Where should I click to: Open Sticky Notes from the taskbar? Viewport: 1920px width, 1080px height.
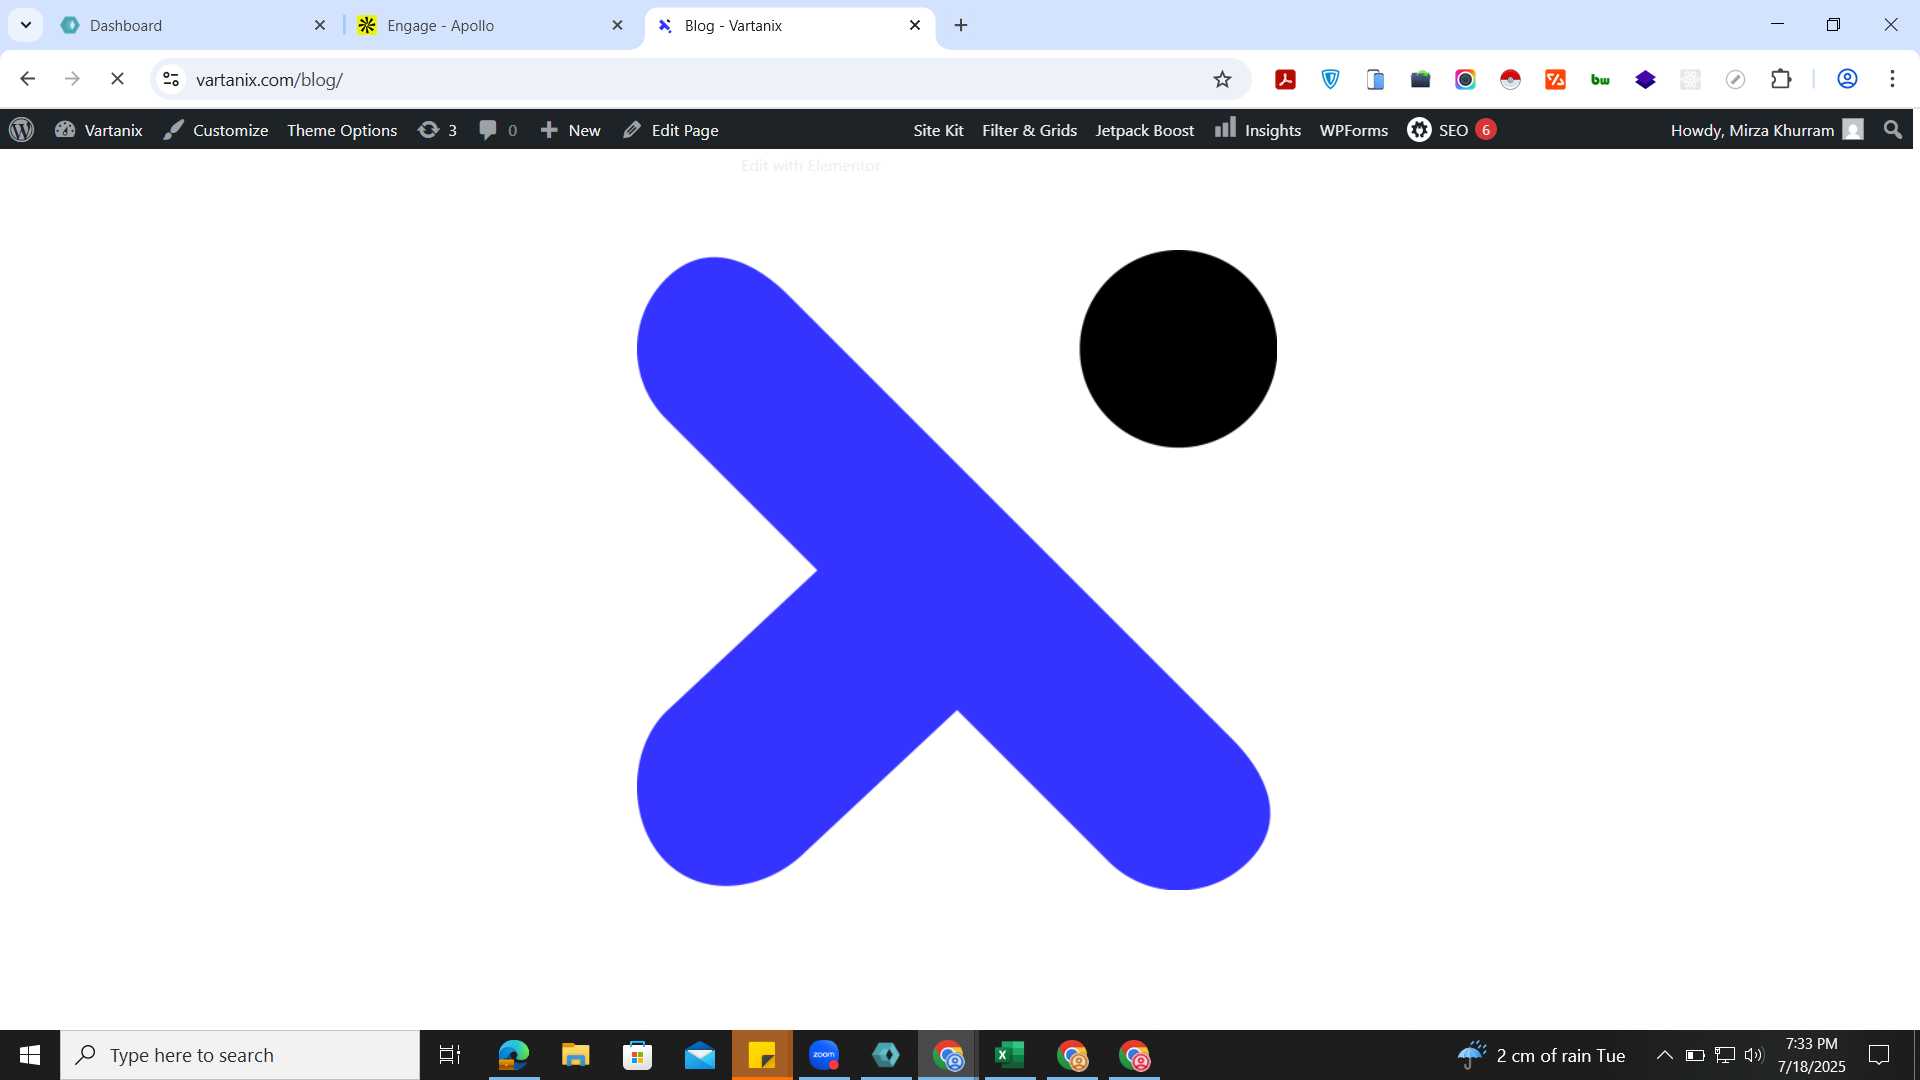[x=762, y=1055]
